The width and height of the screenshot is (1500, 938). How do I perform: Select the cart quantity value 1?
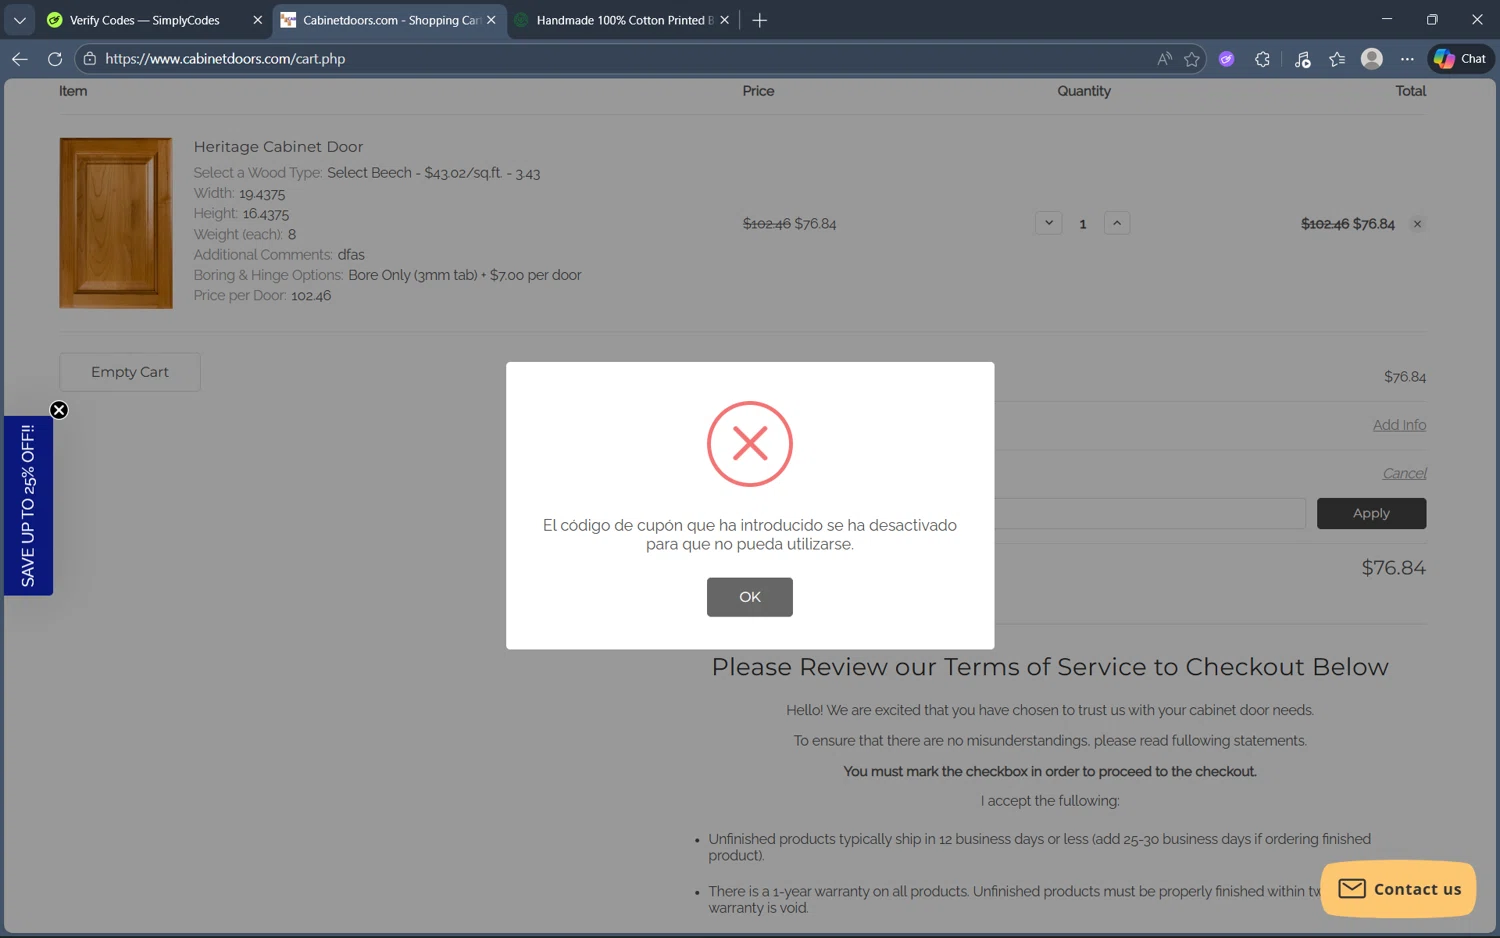click(1082, 224)
